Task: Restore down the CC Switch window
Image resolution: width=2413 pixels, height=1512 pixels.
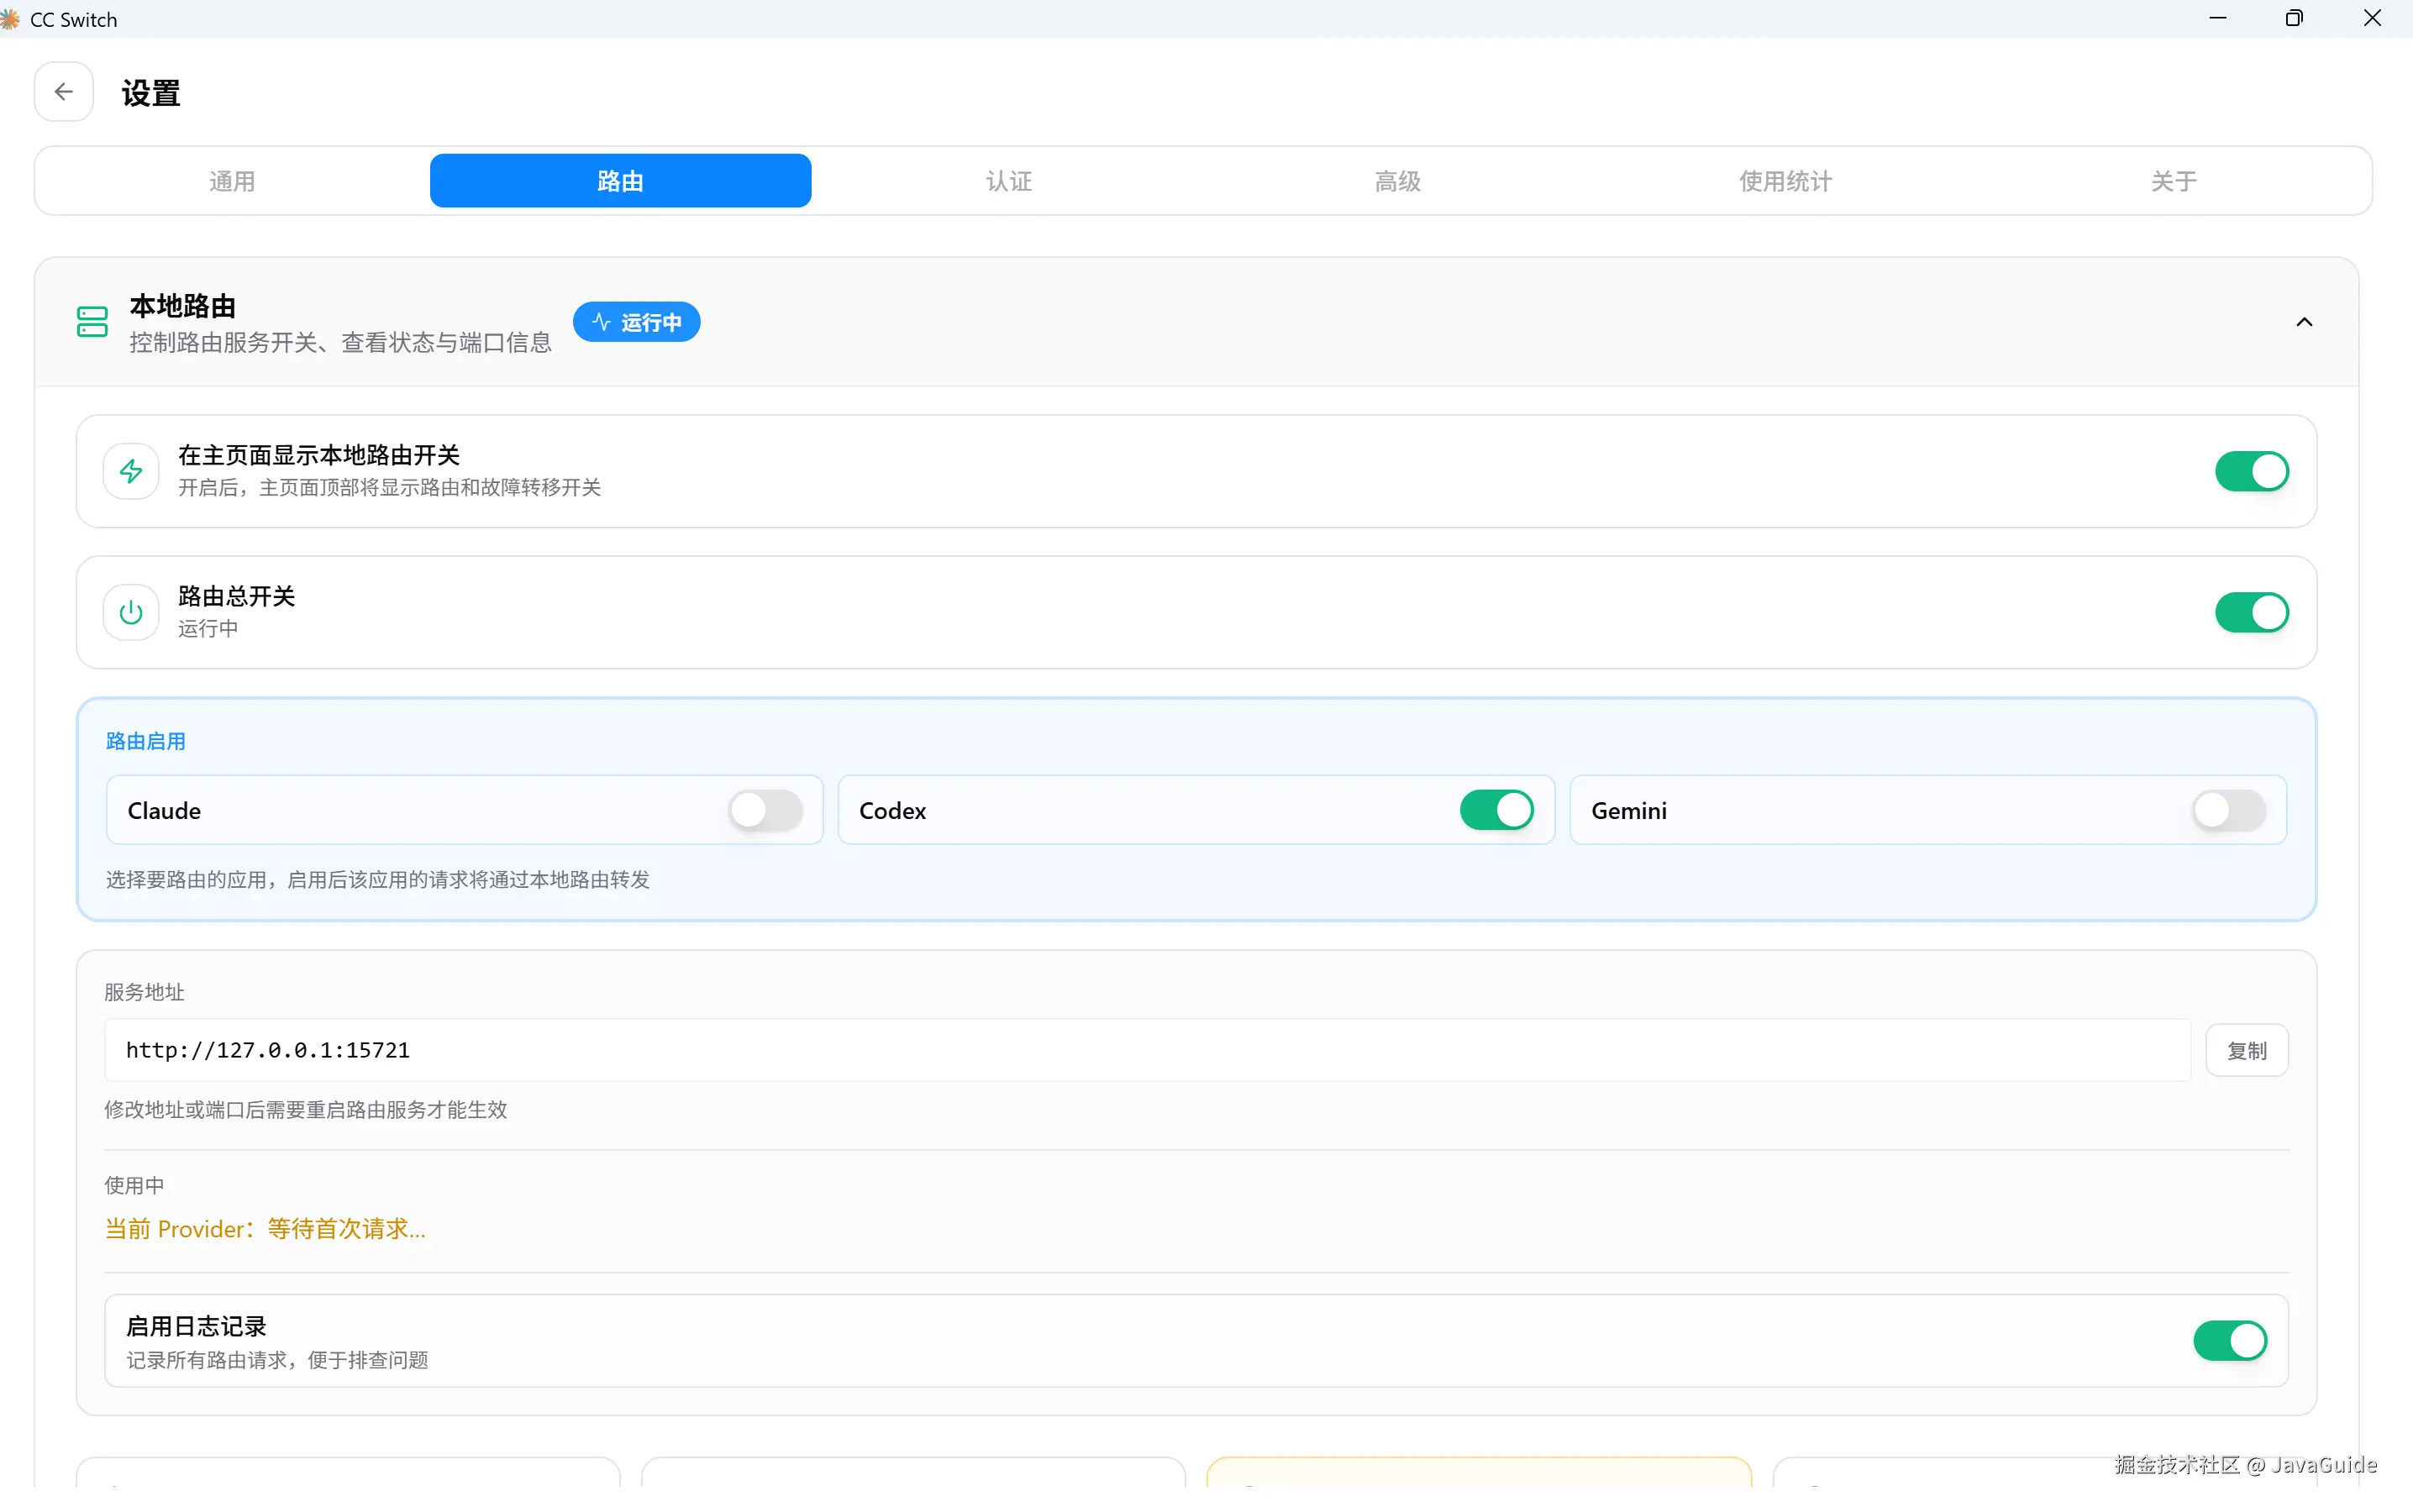Action: 2294,18
